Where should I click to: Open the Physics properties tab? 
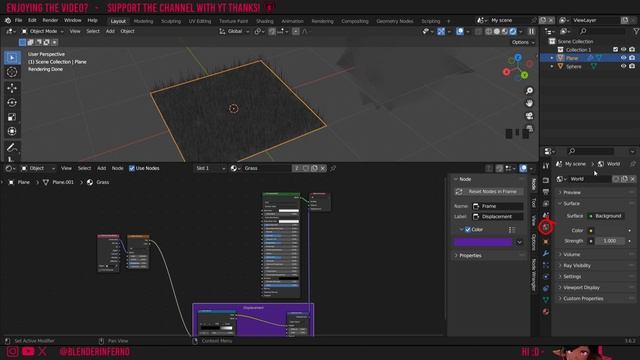coord(546,277)
